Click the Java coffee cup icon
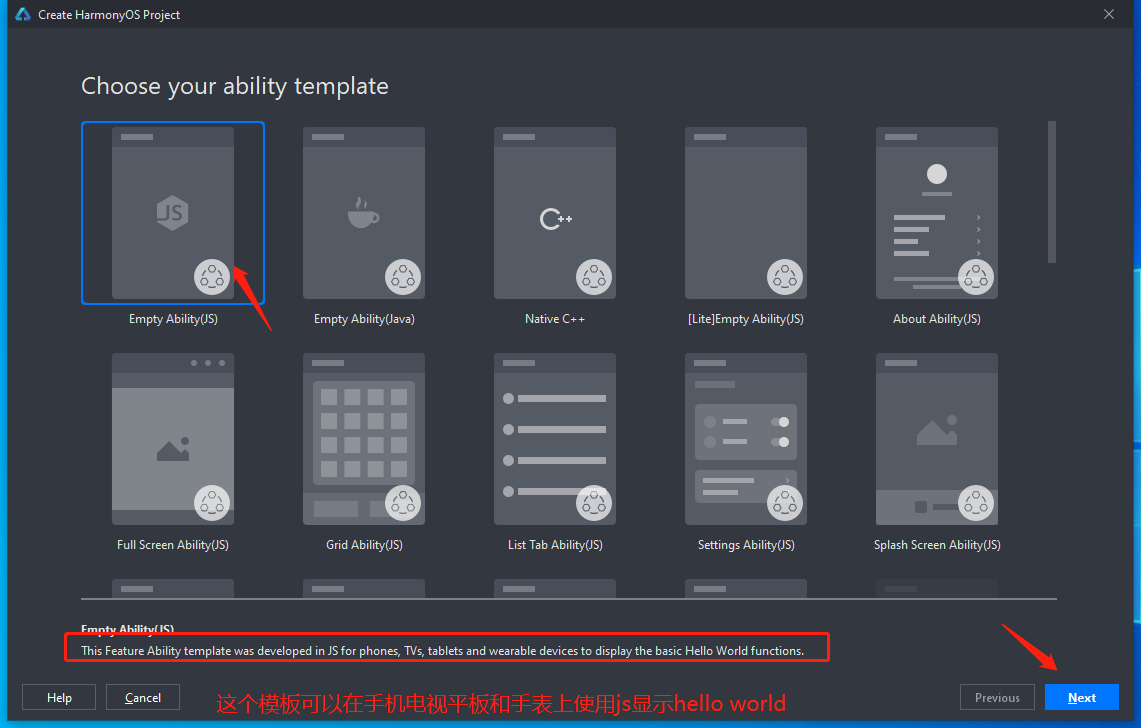The image size is (1141, 728). click(363, 213)
